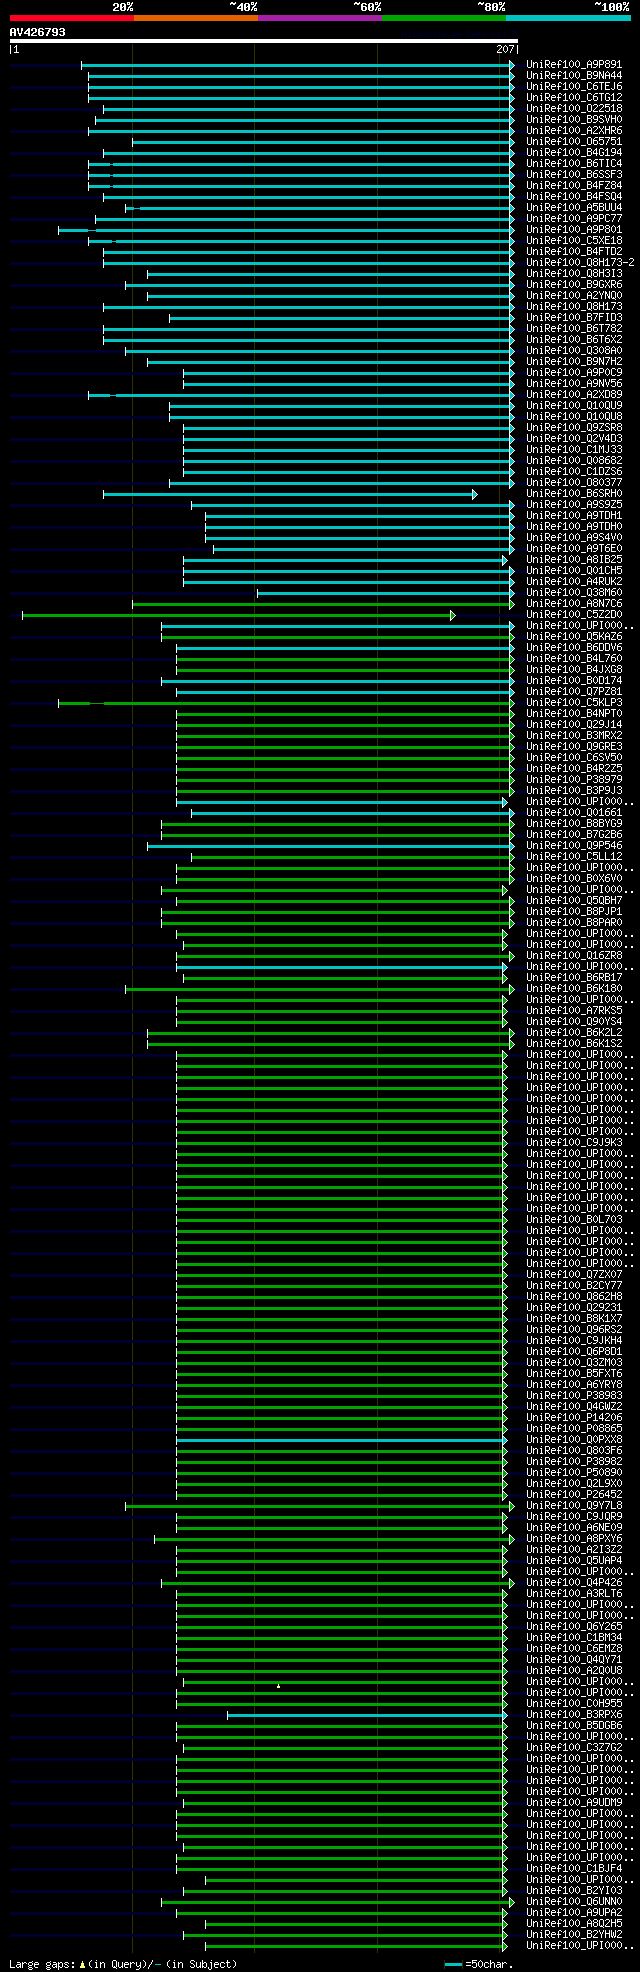The image size is (640, 1972).
Task: Select label UniRef100_A8PXY6
Action: (574, 1539)
